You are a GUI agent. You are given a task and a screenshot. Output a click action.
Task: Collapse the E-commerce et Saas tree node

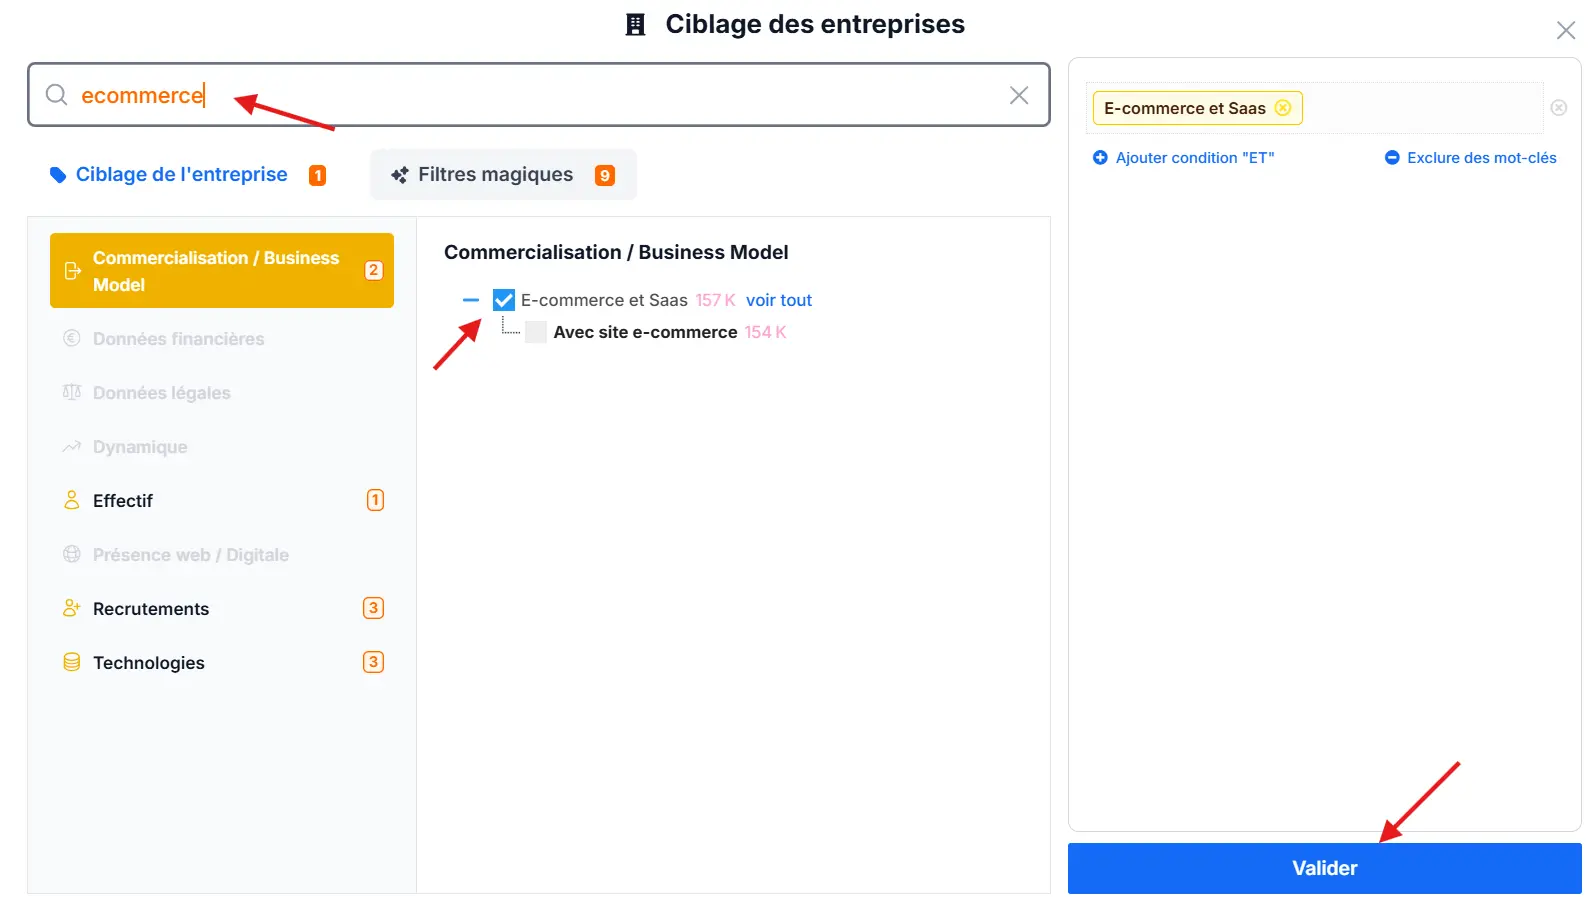point(471,300)
